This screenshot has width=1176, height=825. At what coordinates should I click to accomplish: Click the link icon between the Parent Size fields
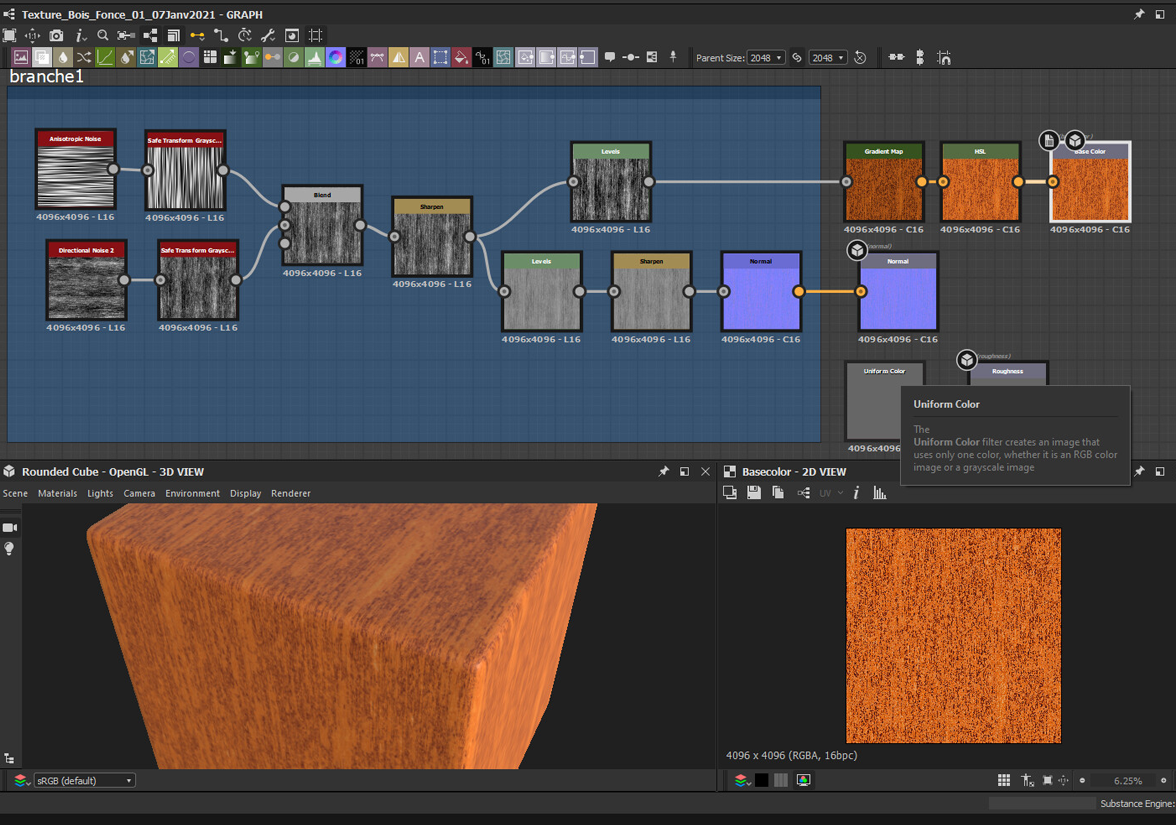(798, 57)
